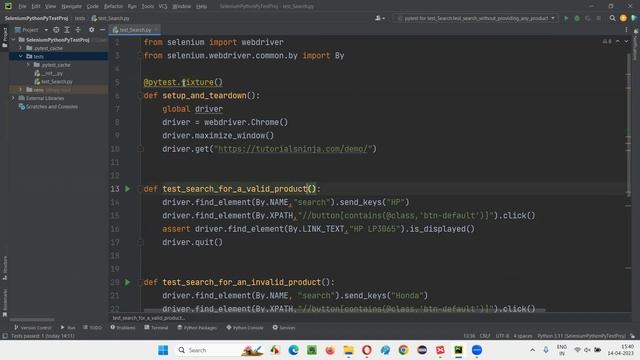The width and height of the screenshot is (640, 360).
Task: Open the user account icon menu
Action: tap(379, 18)
